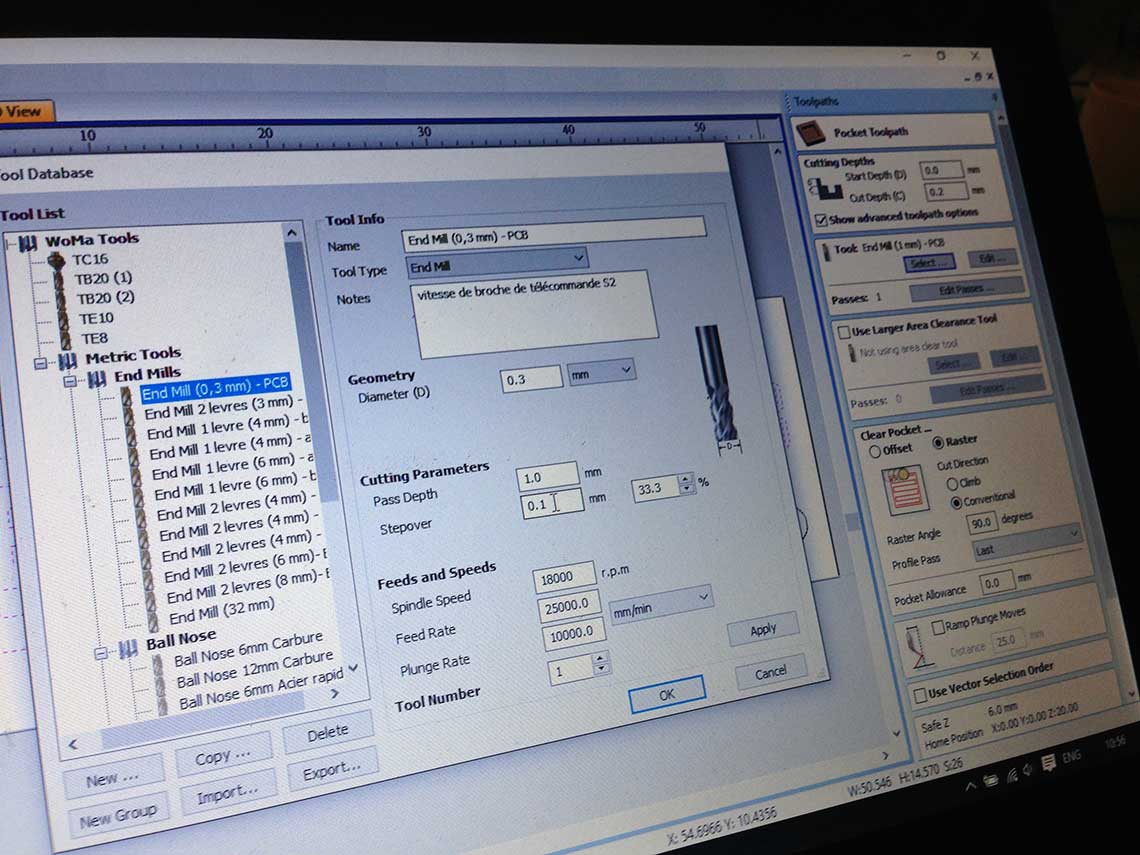
Task: Open the diameter units mm dropdown
Action: [x=601, y=372]
